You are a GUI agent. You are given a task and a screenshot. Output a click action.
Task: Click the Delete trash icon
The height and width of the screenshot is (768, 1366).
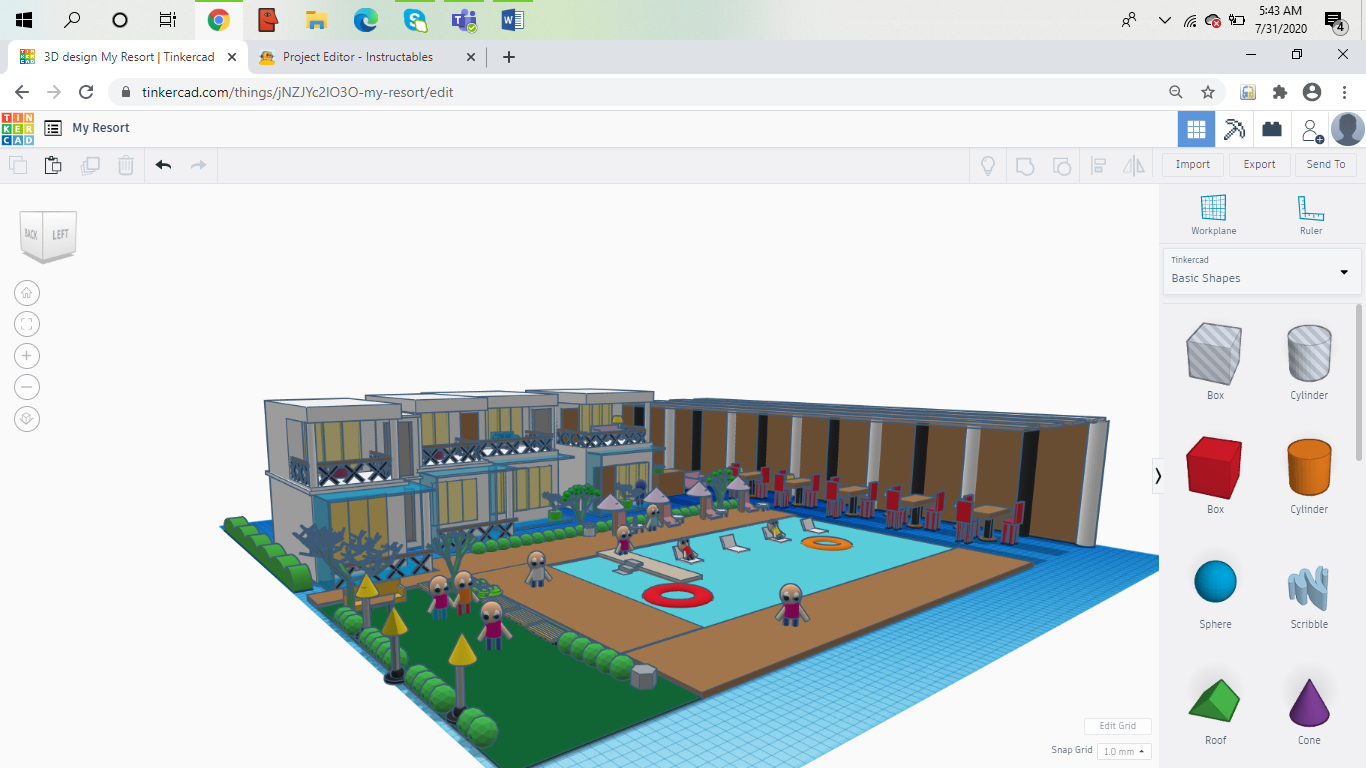126,165
